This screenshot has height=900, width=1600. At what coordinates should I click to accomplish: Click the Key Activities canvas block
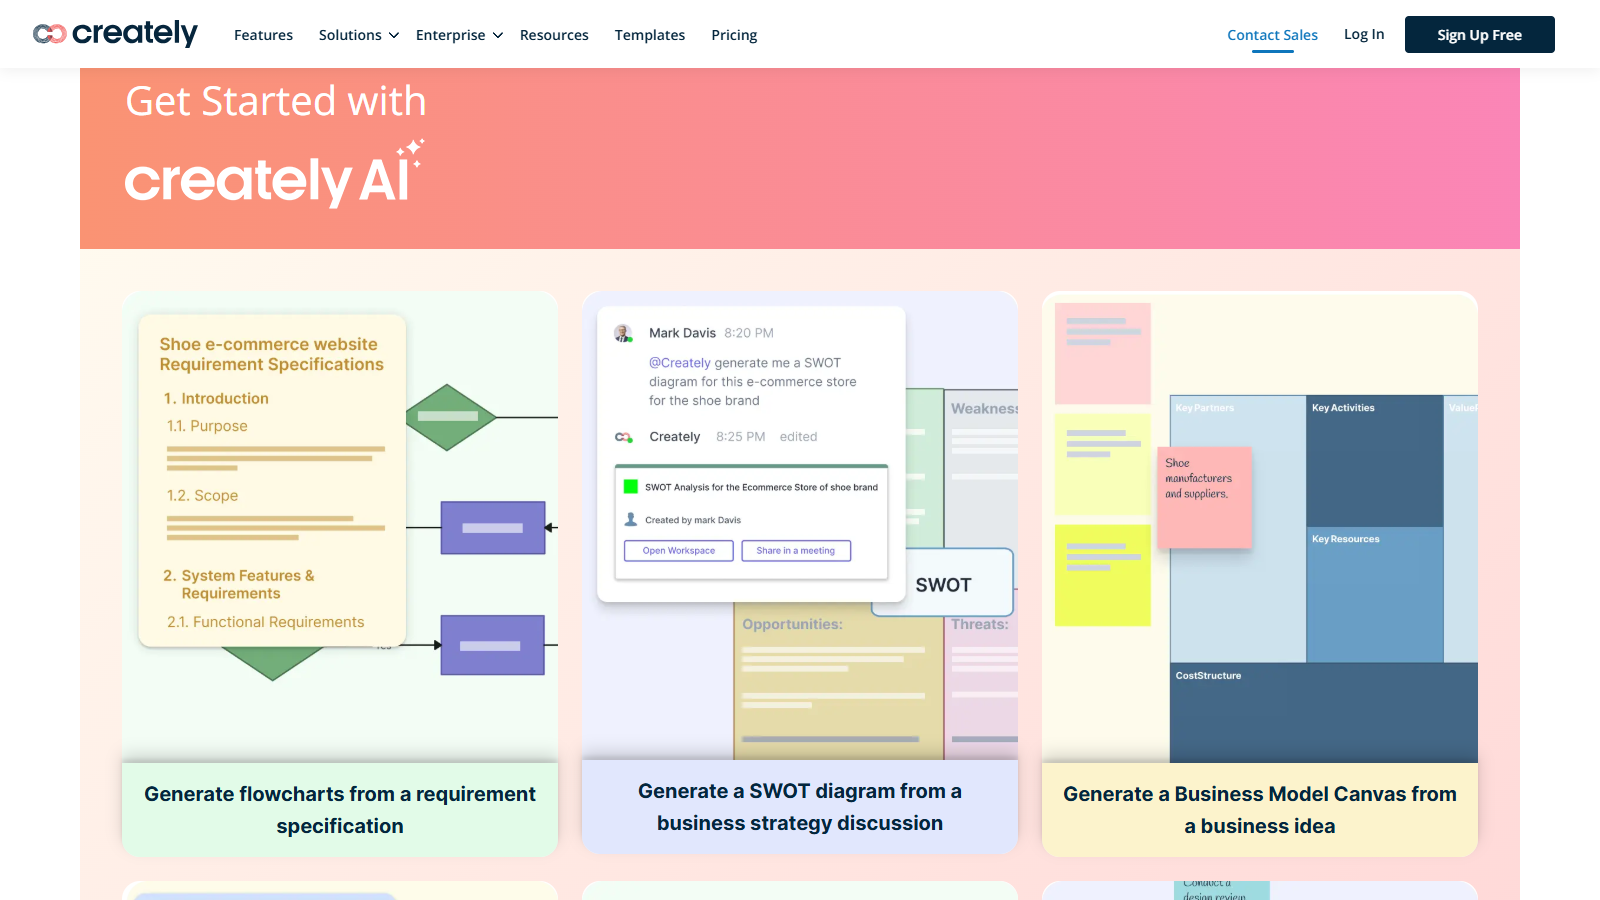tap(1375, 461)
